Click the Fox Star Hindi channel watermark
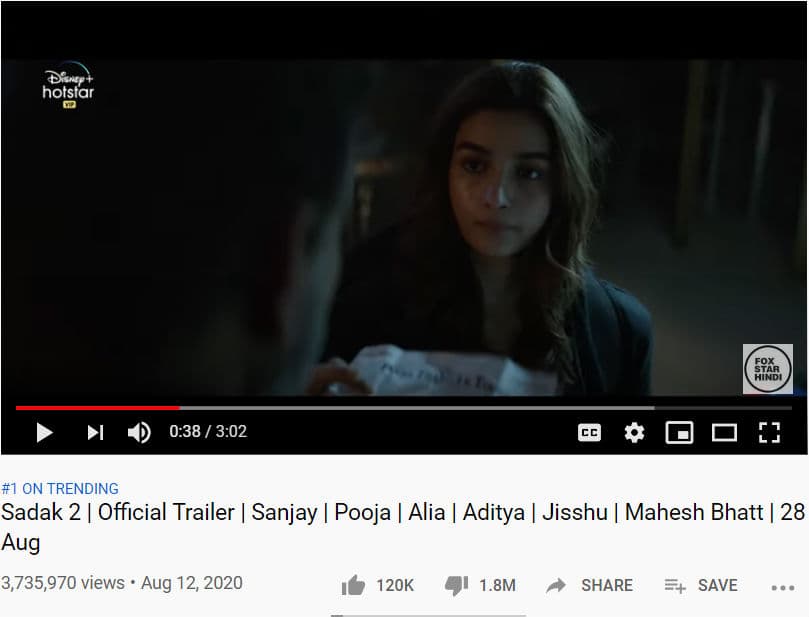This screenshot has height=617, width=809. [768, 369]
